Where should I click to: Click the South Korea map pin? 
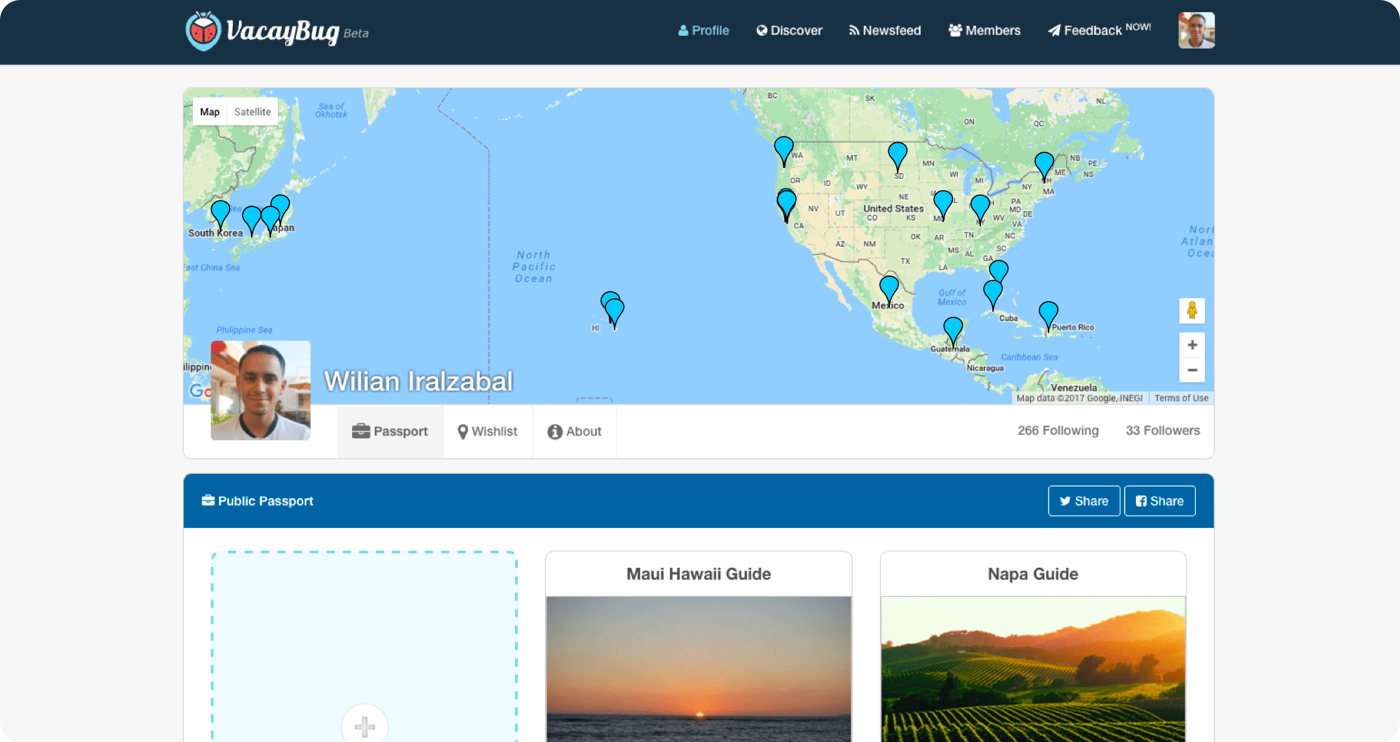pos(220,215)
